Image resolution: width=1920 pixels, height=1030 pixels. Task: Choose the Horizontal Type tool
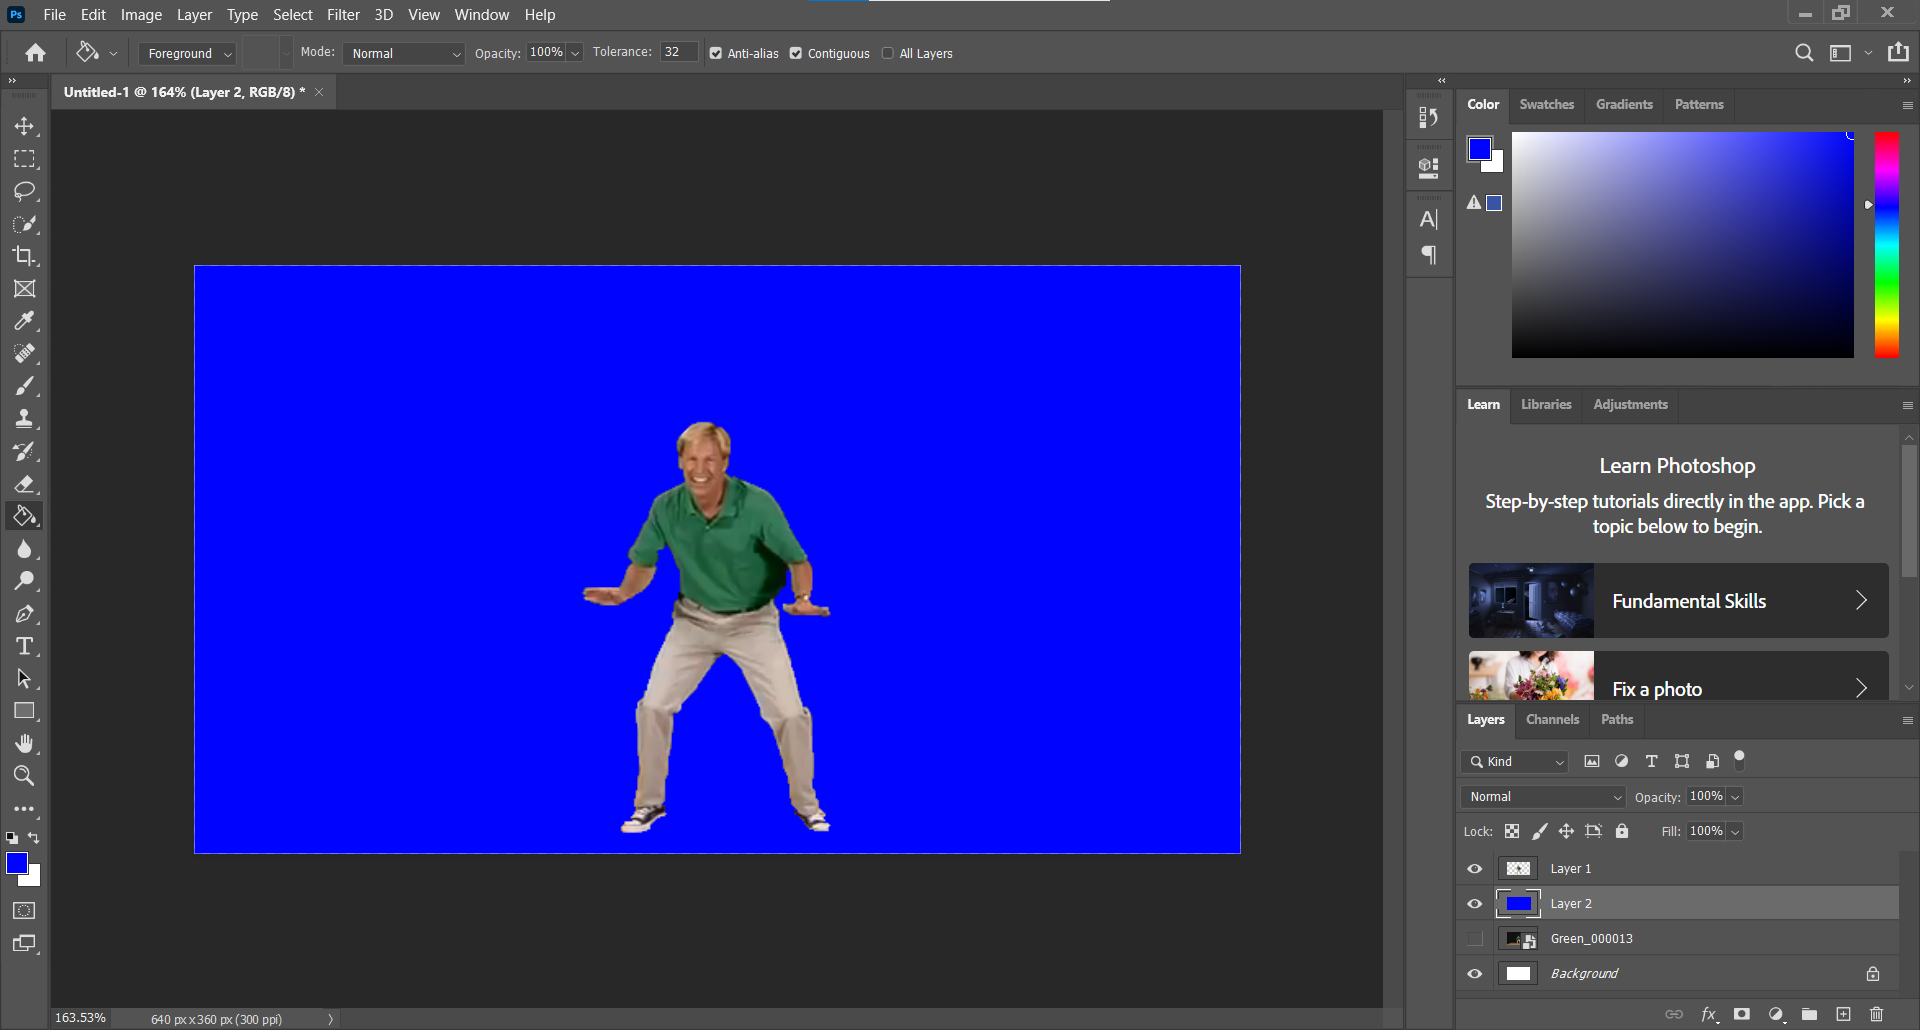point(24,646)
